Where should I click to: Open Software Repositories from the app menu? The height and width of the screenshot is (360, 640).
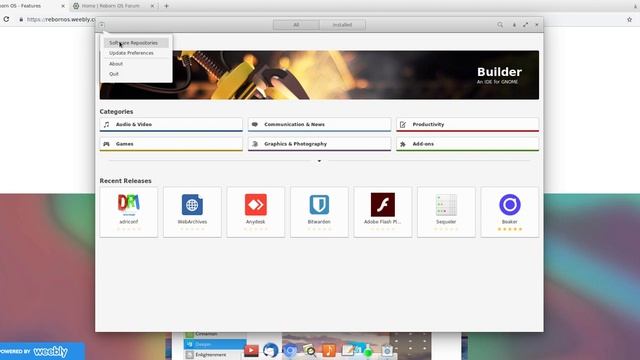[x=136, y=43]
